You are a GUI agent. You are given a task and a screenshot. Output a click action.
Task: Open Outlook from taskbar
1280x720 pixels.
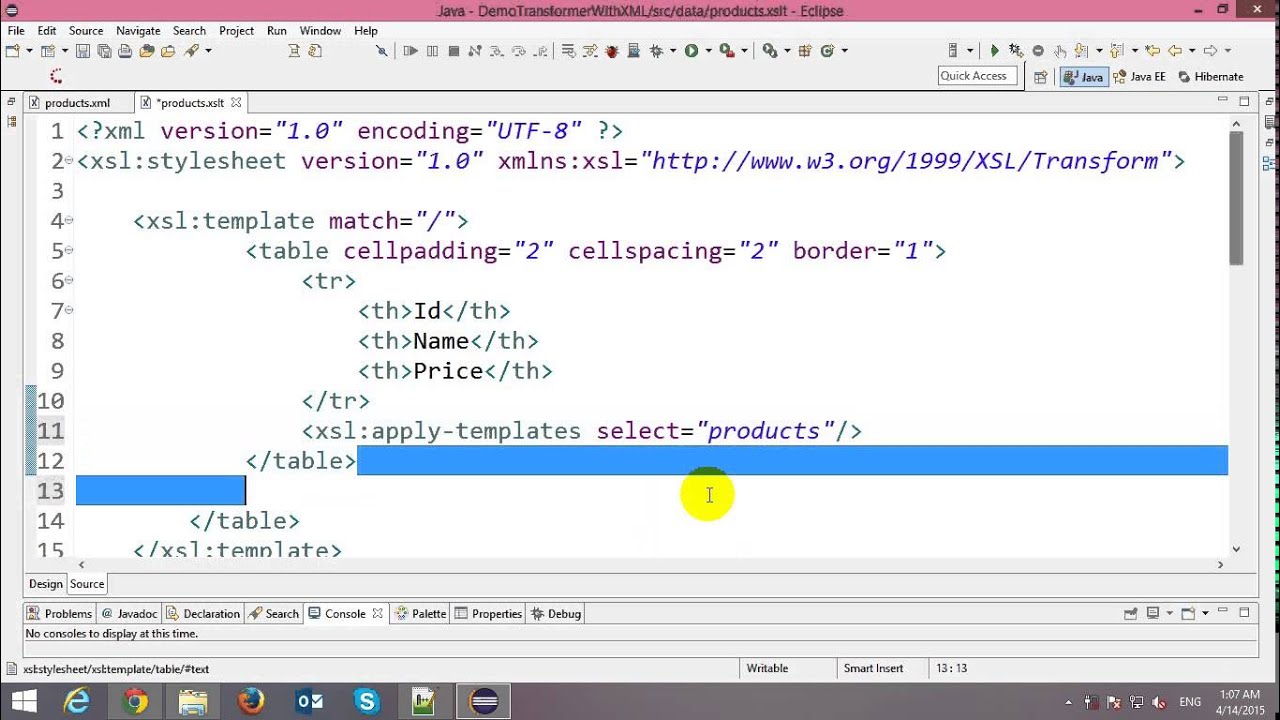pos(309,702)
